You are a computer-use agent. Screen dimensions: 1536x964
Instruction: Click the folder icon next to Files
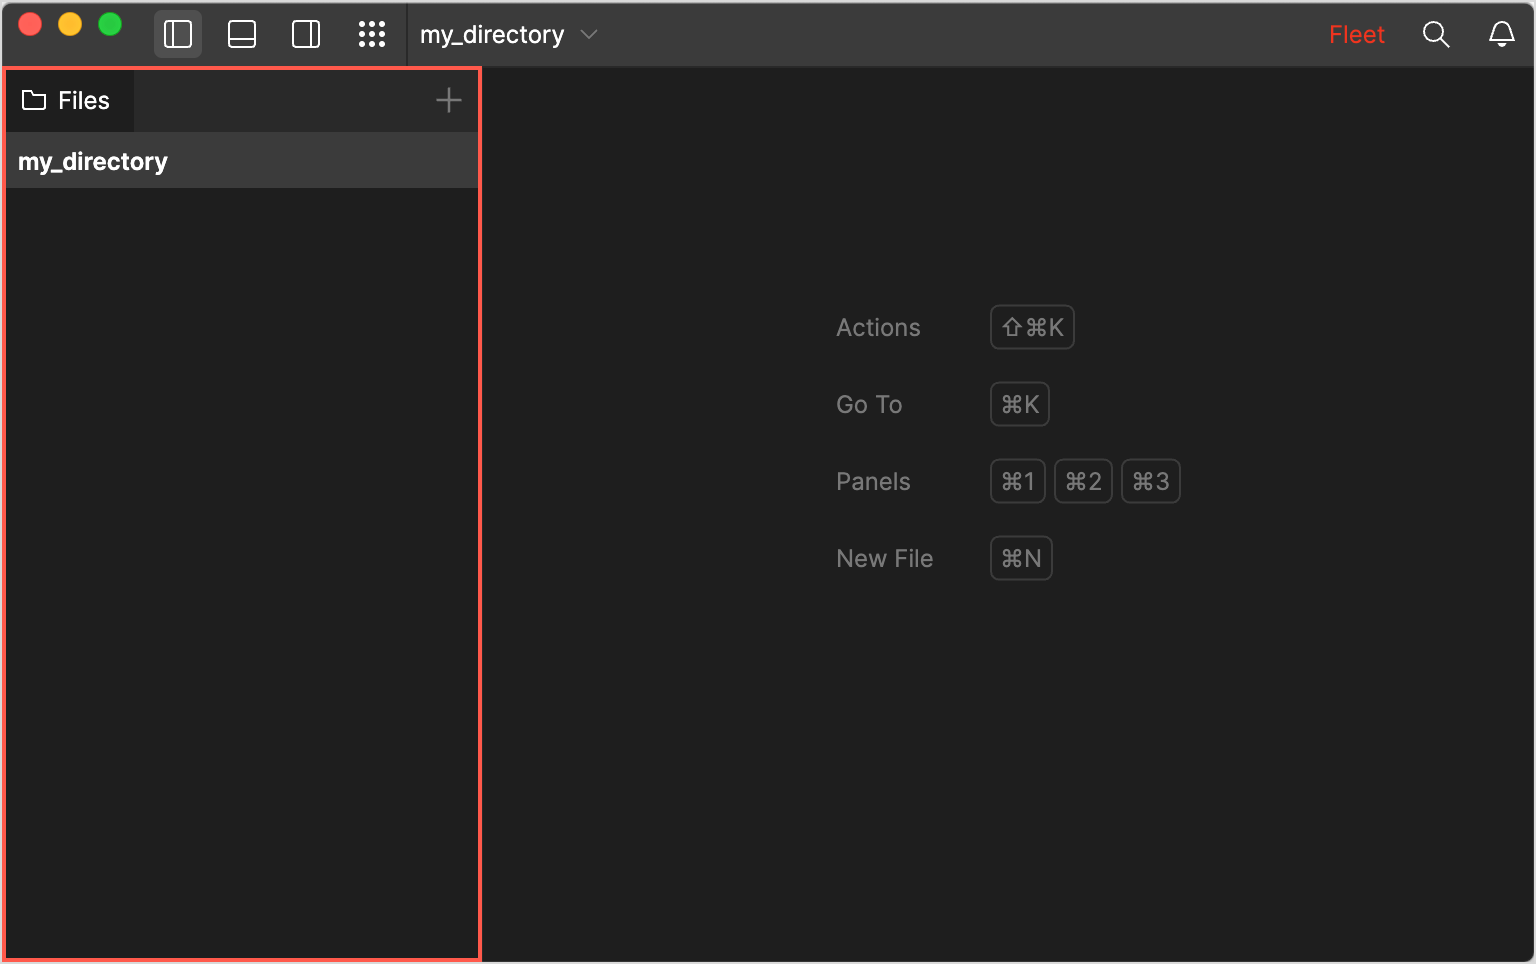click(x=35, y=100)
